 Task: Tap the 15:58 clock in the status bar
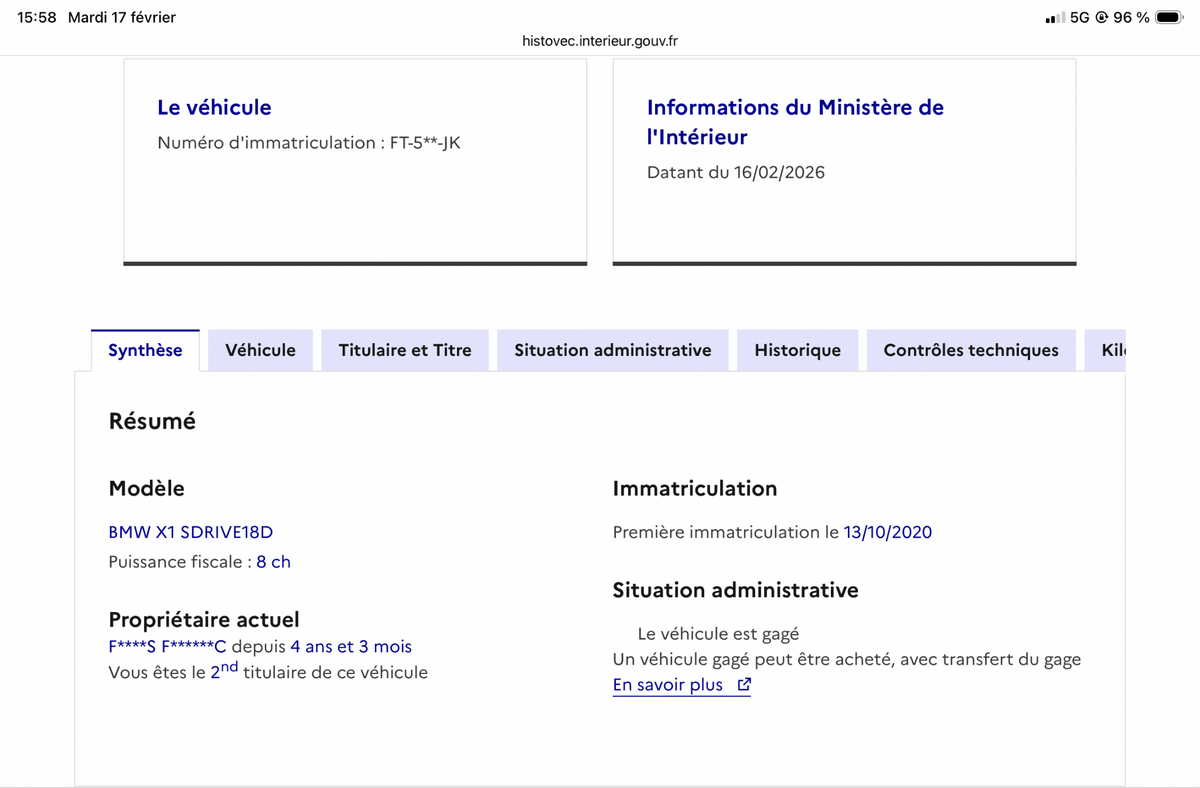37,18
